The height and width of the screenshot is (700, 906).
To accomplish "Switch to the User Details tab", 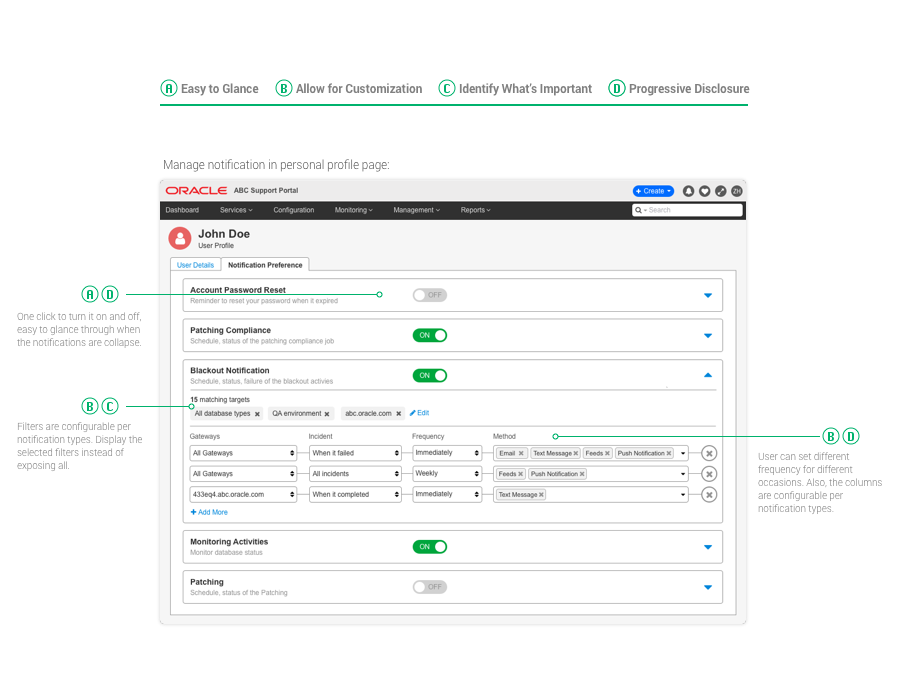I will point(195,265).
